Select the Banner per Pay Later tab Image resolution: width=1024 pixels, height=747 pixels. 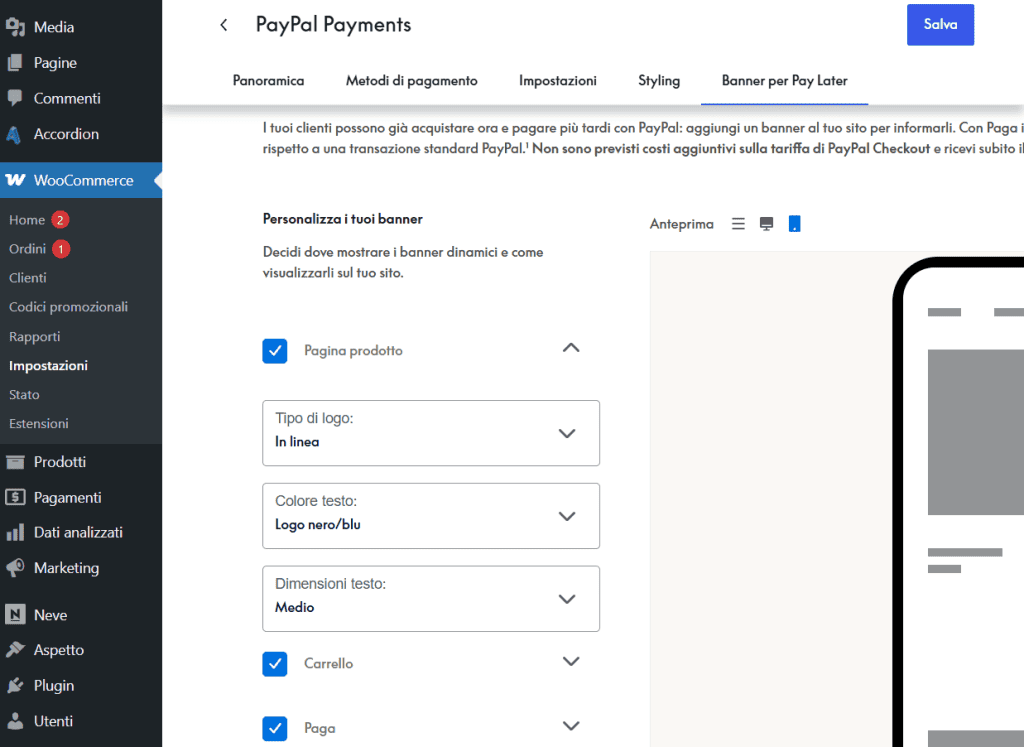784,81
